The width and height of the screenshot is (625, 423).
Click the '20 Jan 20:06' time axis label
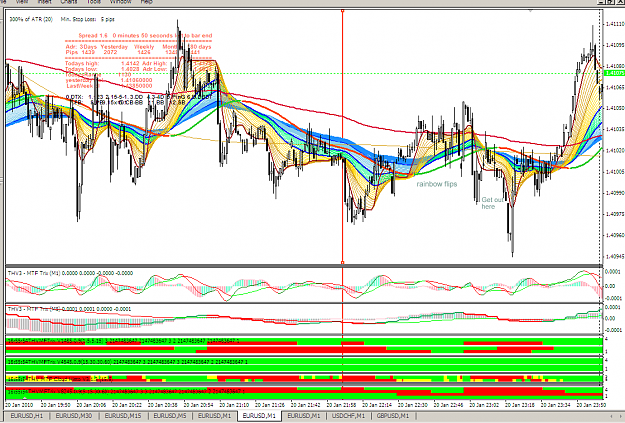point(91,405)
